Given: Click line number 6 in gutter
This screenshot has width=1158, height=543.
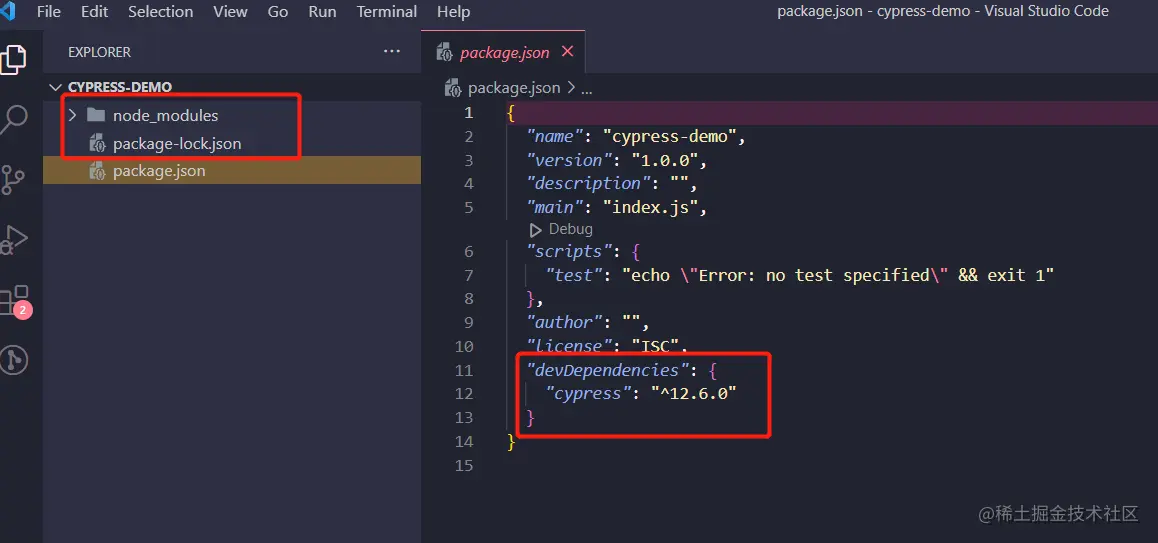Looking at the screenshot, I should click(x=469, y=251).
